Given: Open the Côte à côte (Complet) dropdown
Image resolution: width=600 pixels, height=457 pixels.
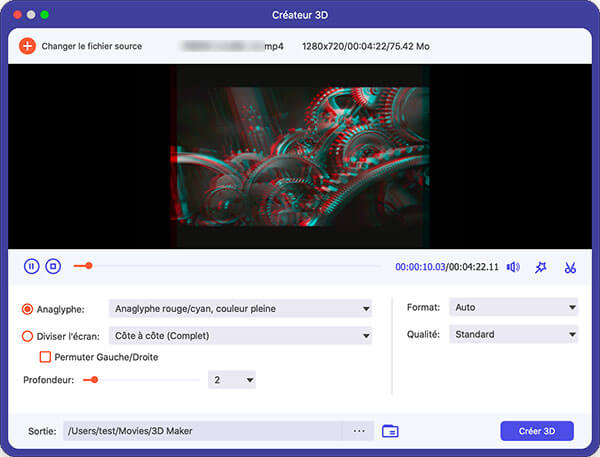Looking at the screenshot, I should tap(240, 336).
